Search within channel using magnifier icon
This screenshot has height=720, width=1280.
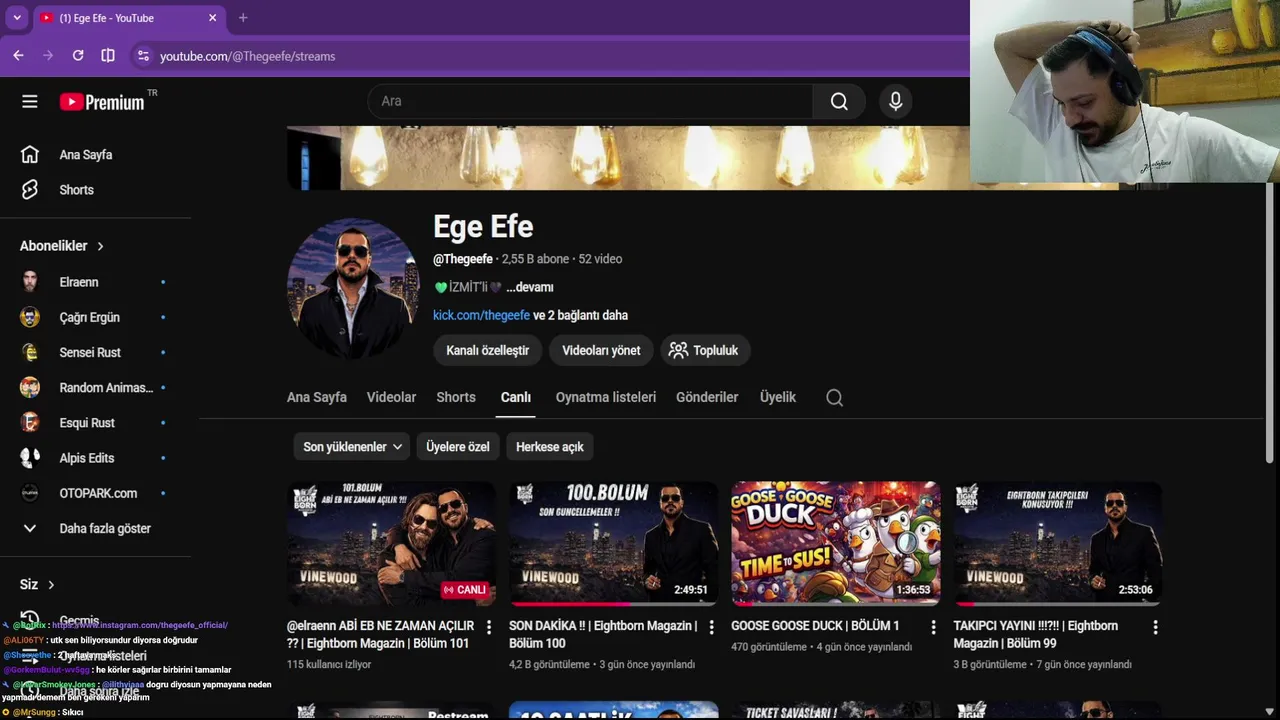pos(834,398)
